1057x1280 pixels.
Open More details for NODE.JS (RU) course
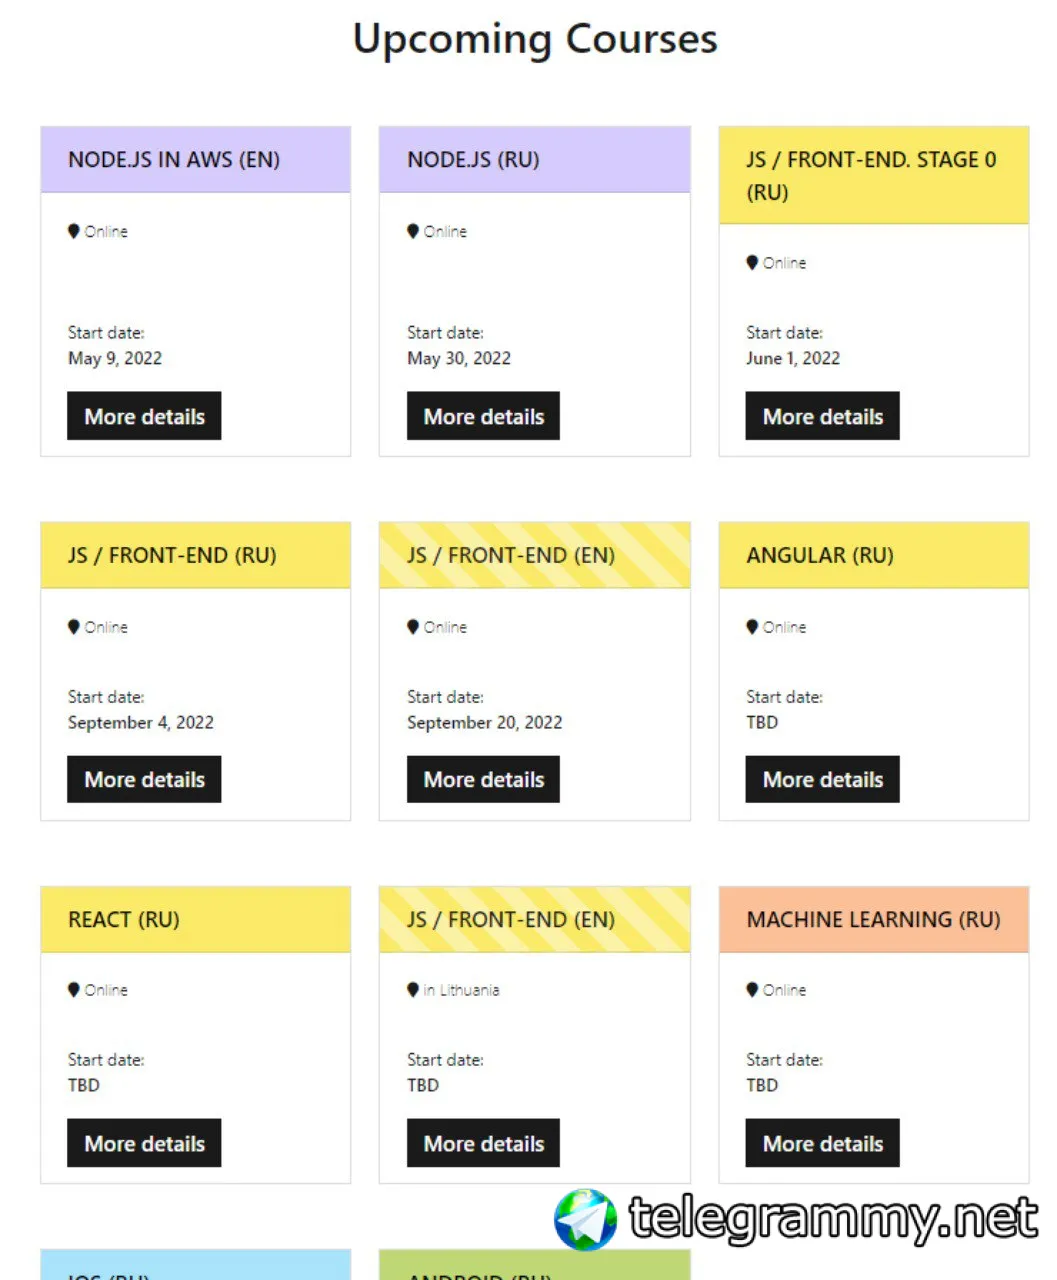tap(483, 416)
